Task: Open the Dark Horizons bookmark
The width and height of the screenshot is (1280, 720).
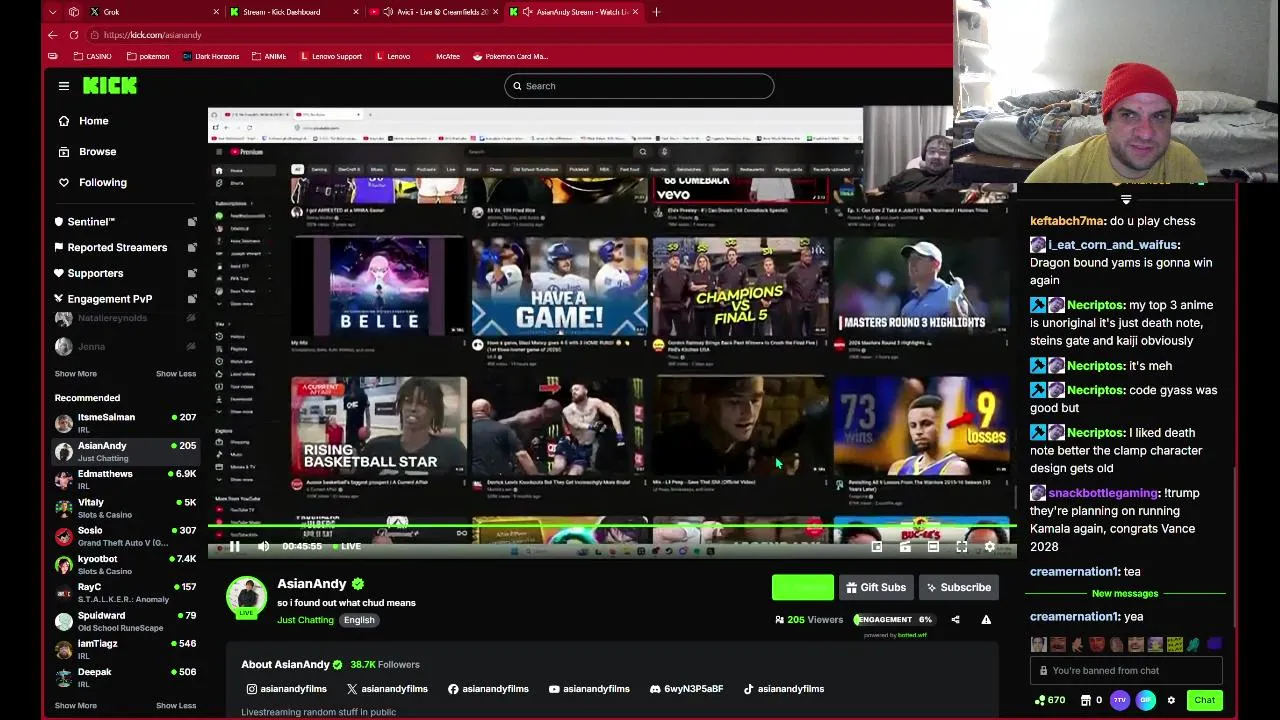Action: click(211, 56)
